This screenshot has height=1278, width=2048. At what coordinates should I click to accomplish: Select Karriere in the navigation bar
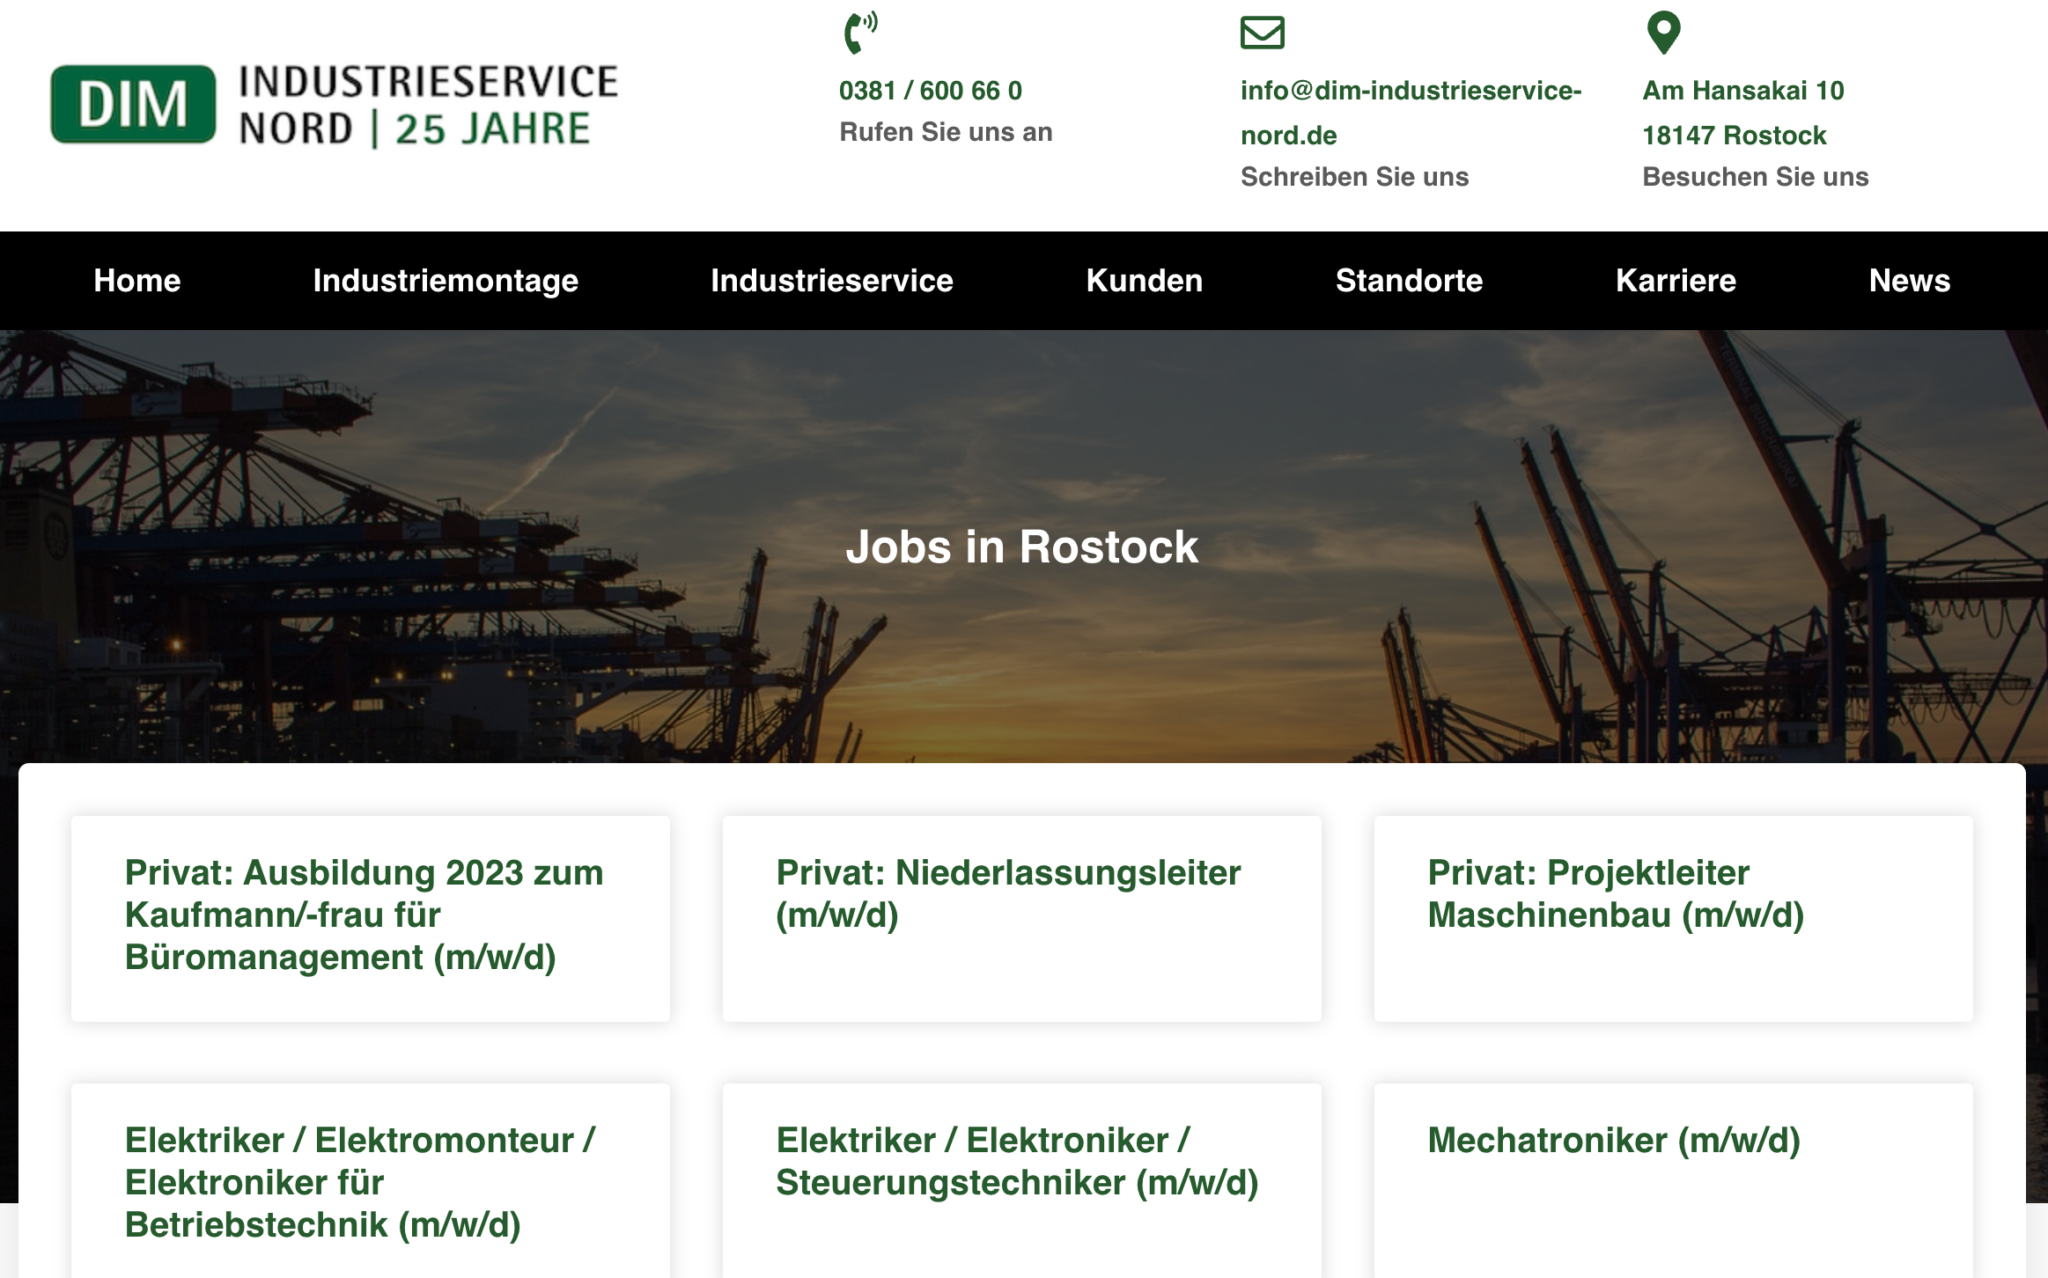(x=1675, y=281)
